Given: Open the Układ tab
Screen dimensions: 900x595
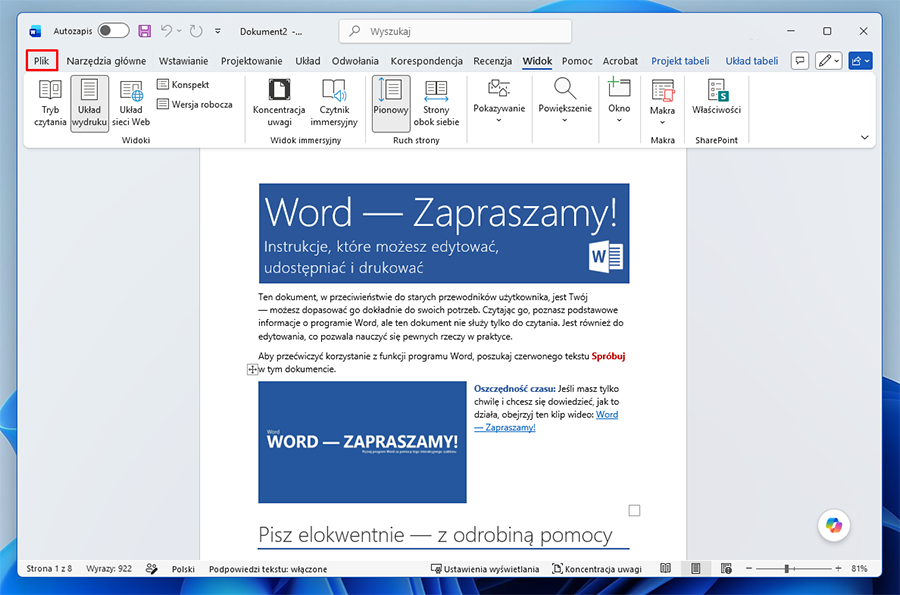Looking at the screenshot, I should click(x=308, y=61).
